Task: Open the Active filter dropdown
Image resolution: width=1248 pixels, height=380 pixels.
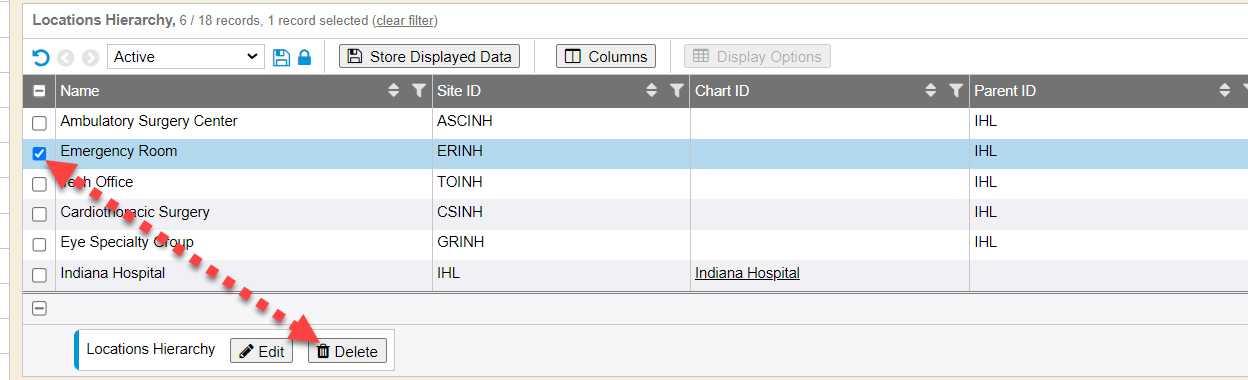Action: (185, 57)
